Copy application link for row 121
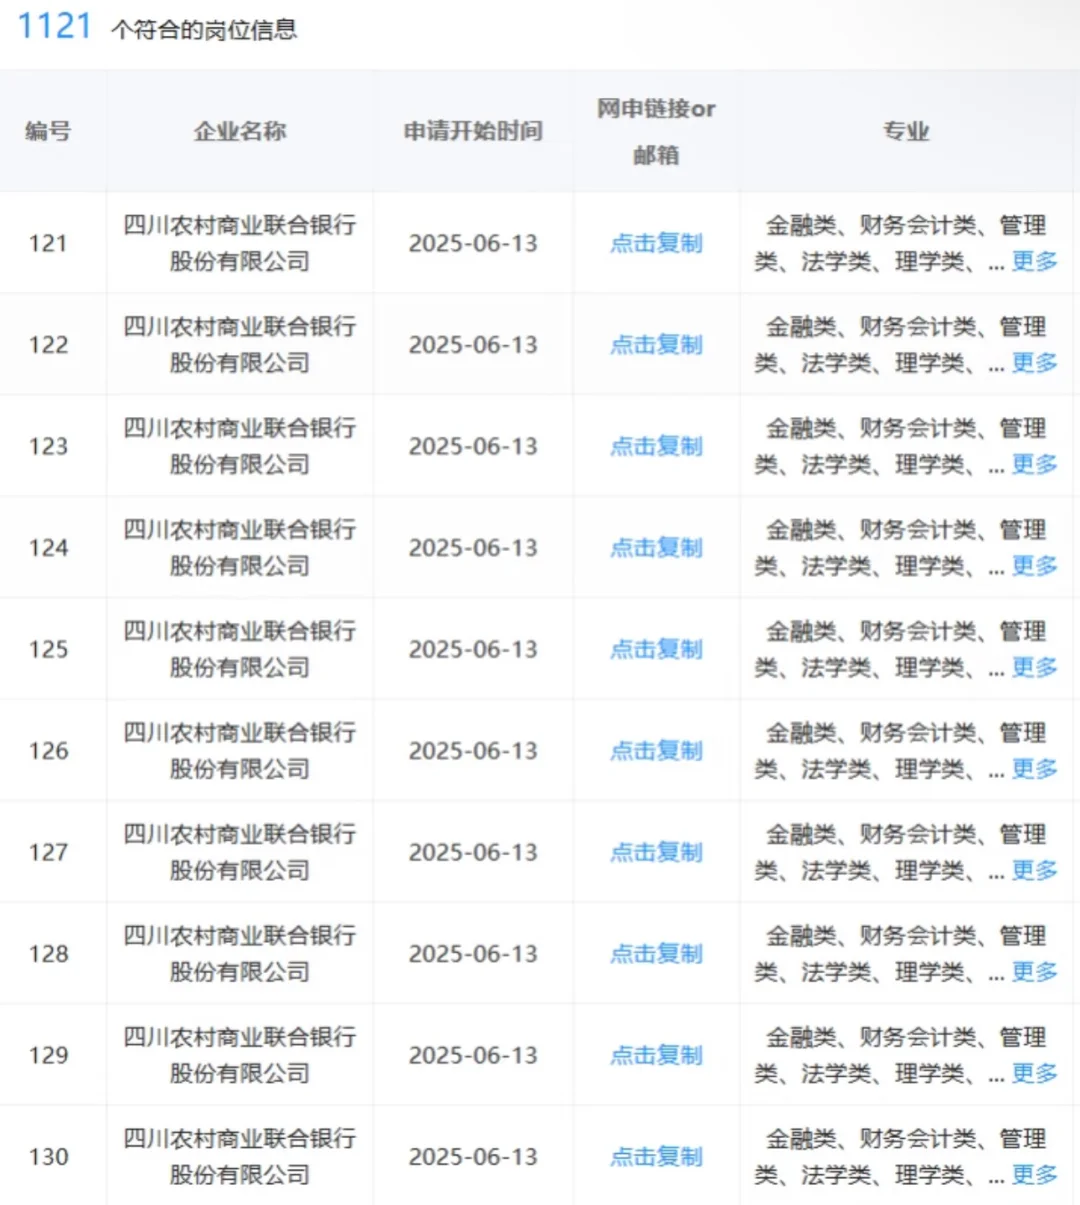The height and width of the screenshot is (1205, 1080). point(656,243)
